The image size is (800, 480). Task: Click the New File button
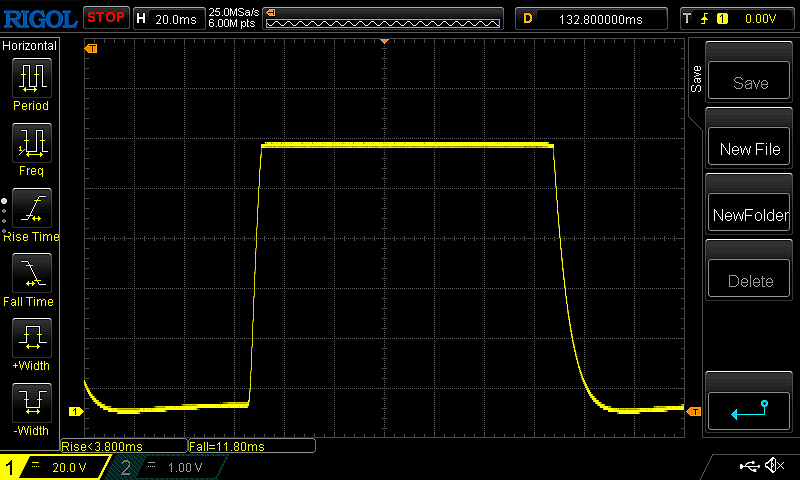[749, 147]
